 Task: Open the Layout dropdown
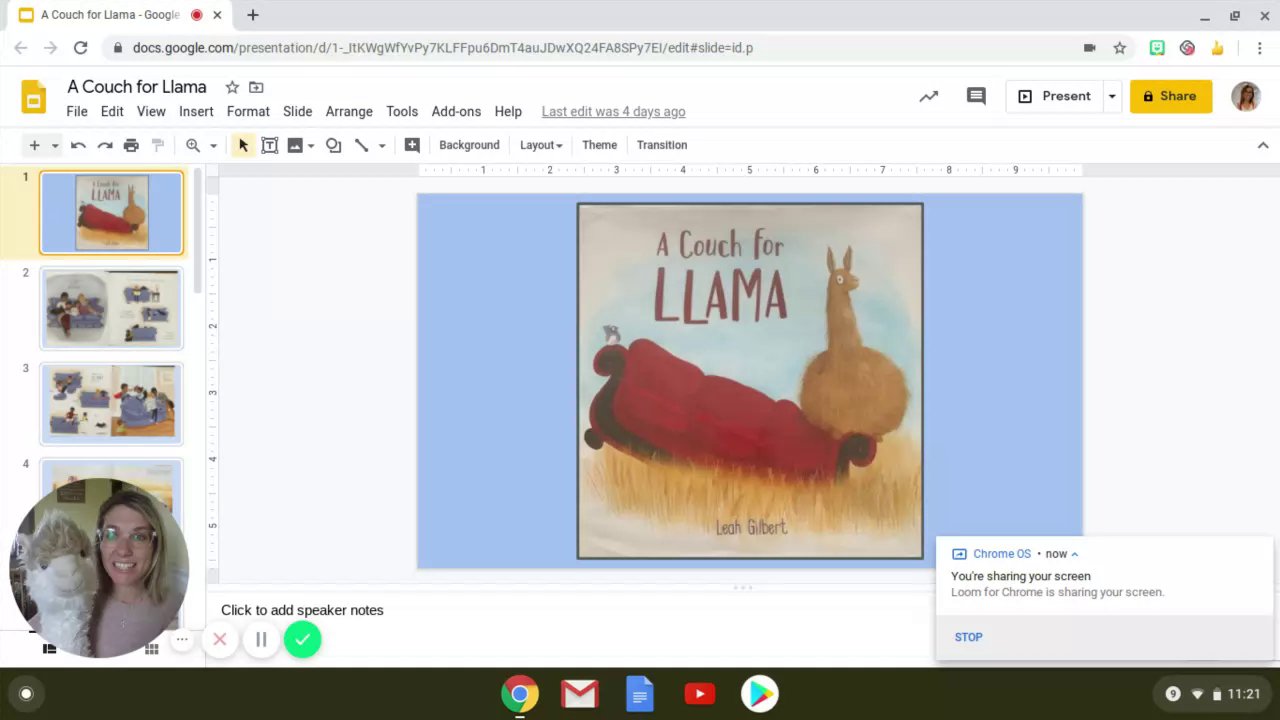(541, 145)
